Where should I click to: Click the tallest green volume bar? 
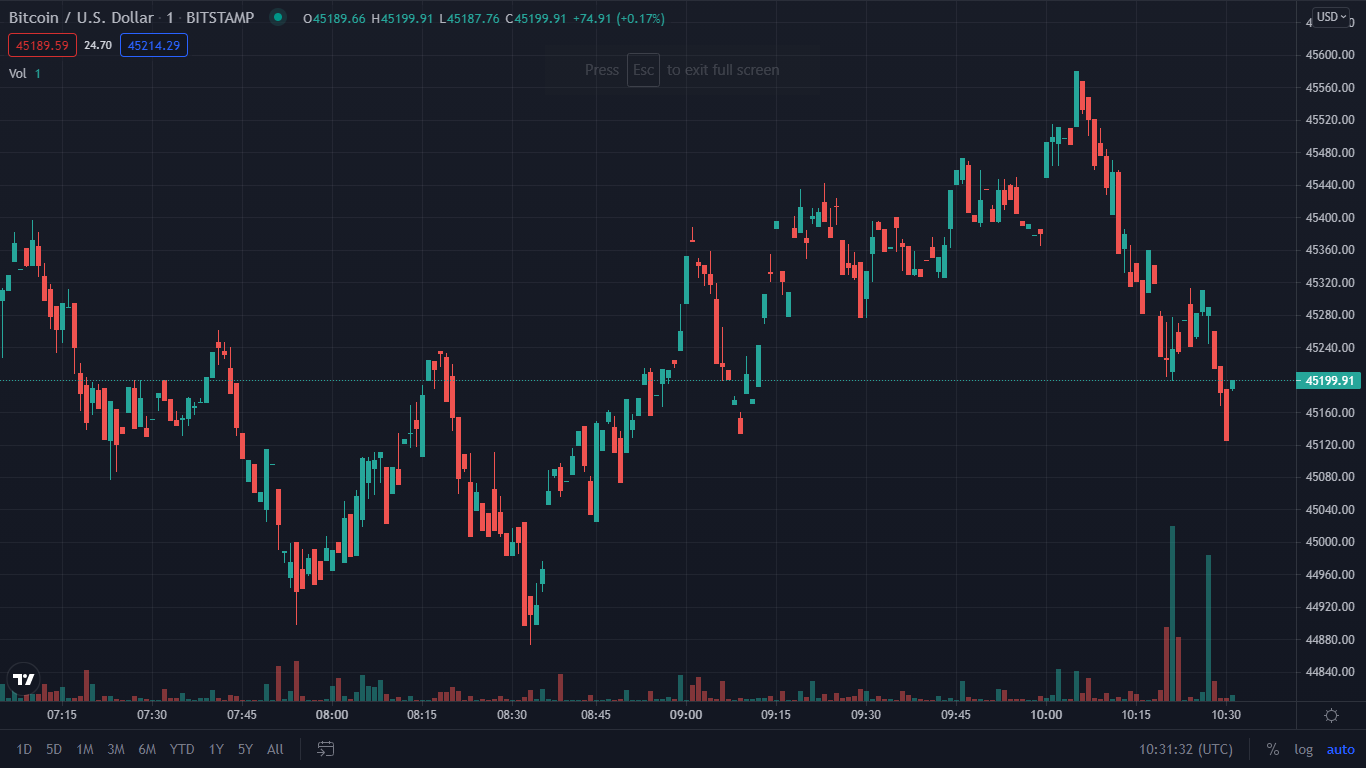click(x=1172, y=612)
